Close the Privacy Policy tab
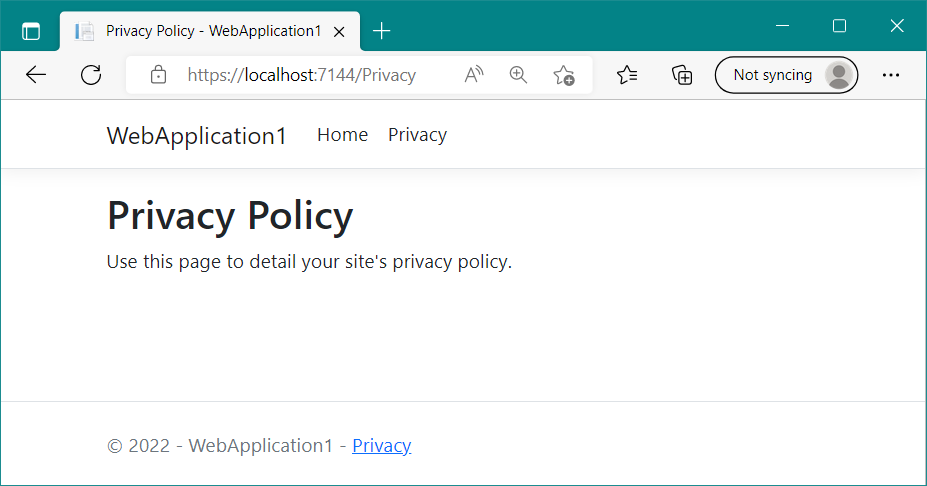Viewport: 927px width, 486px height. coord(339,32)
